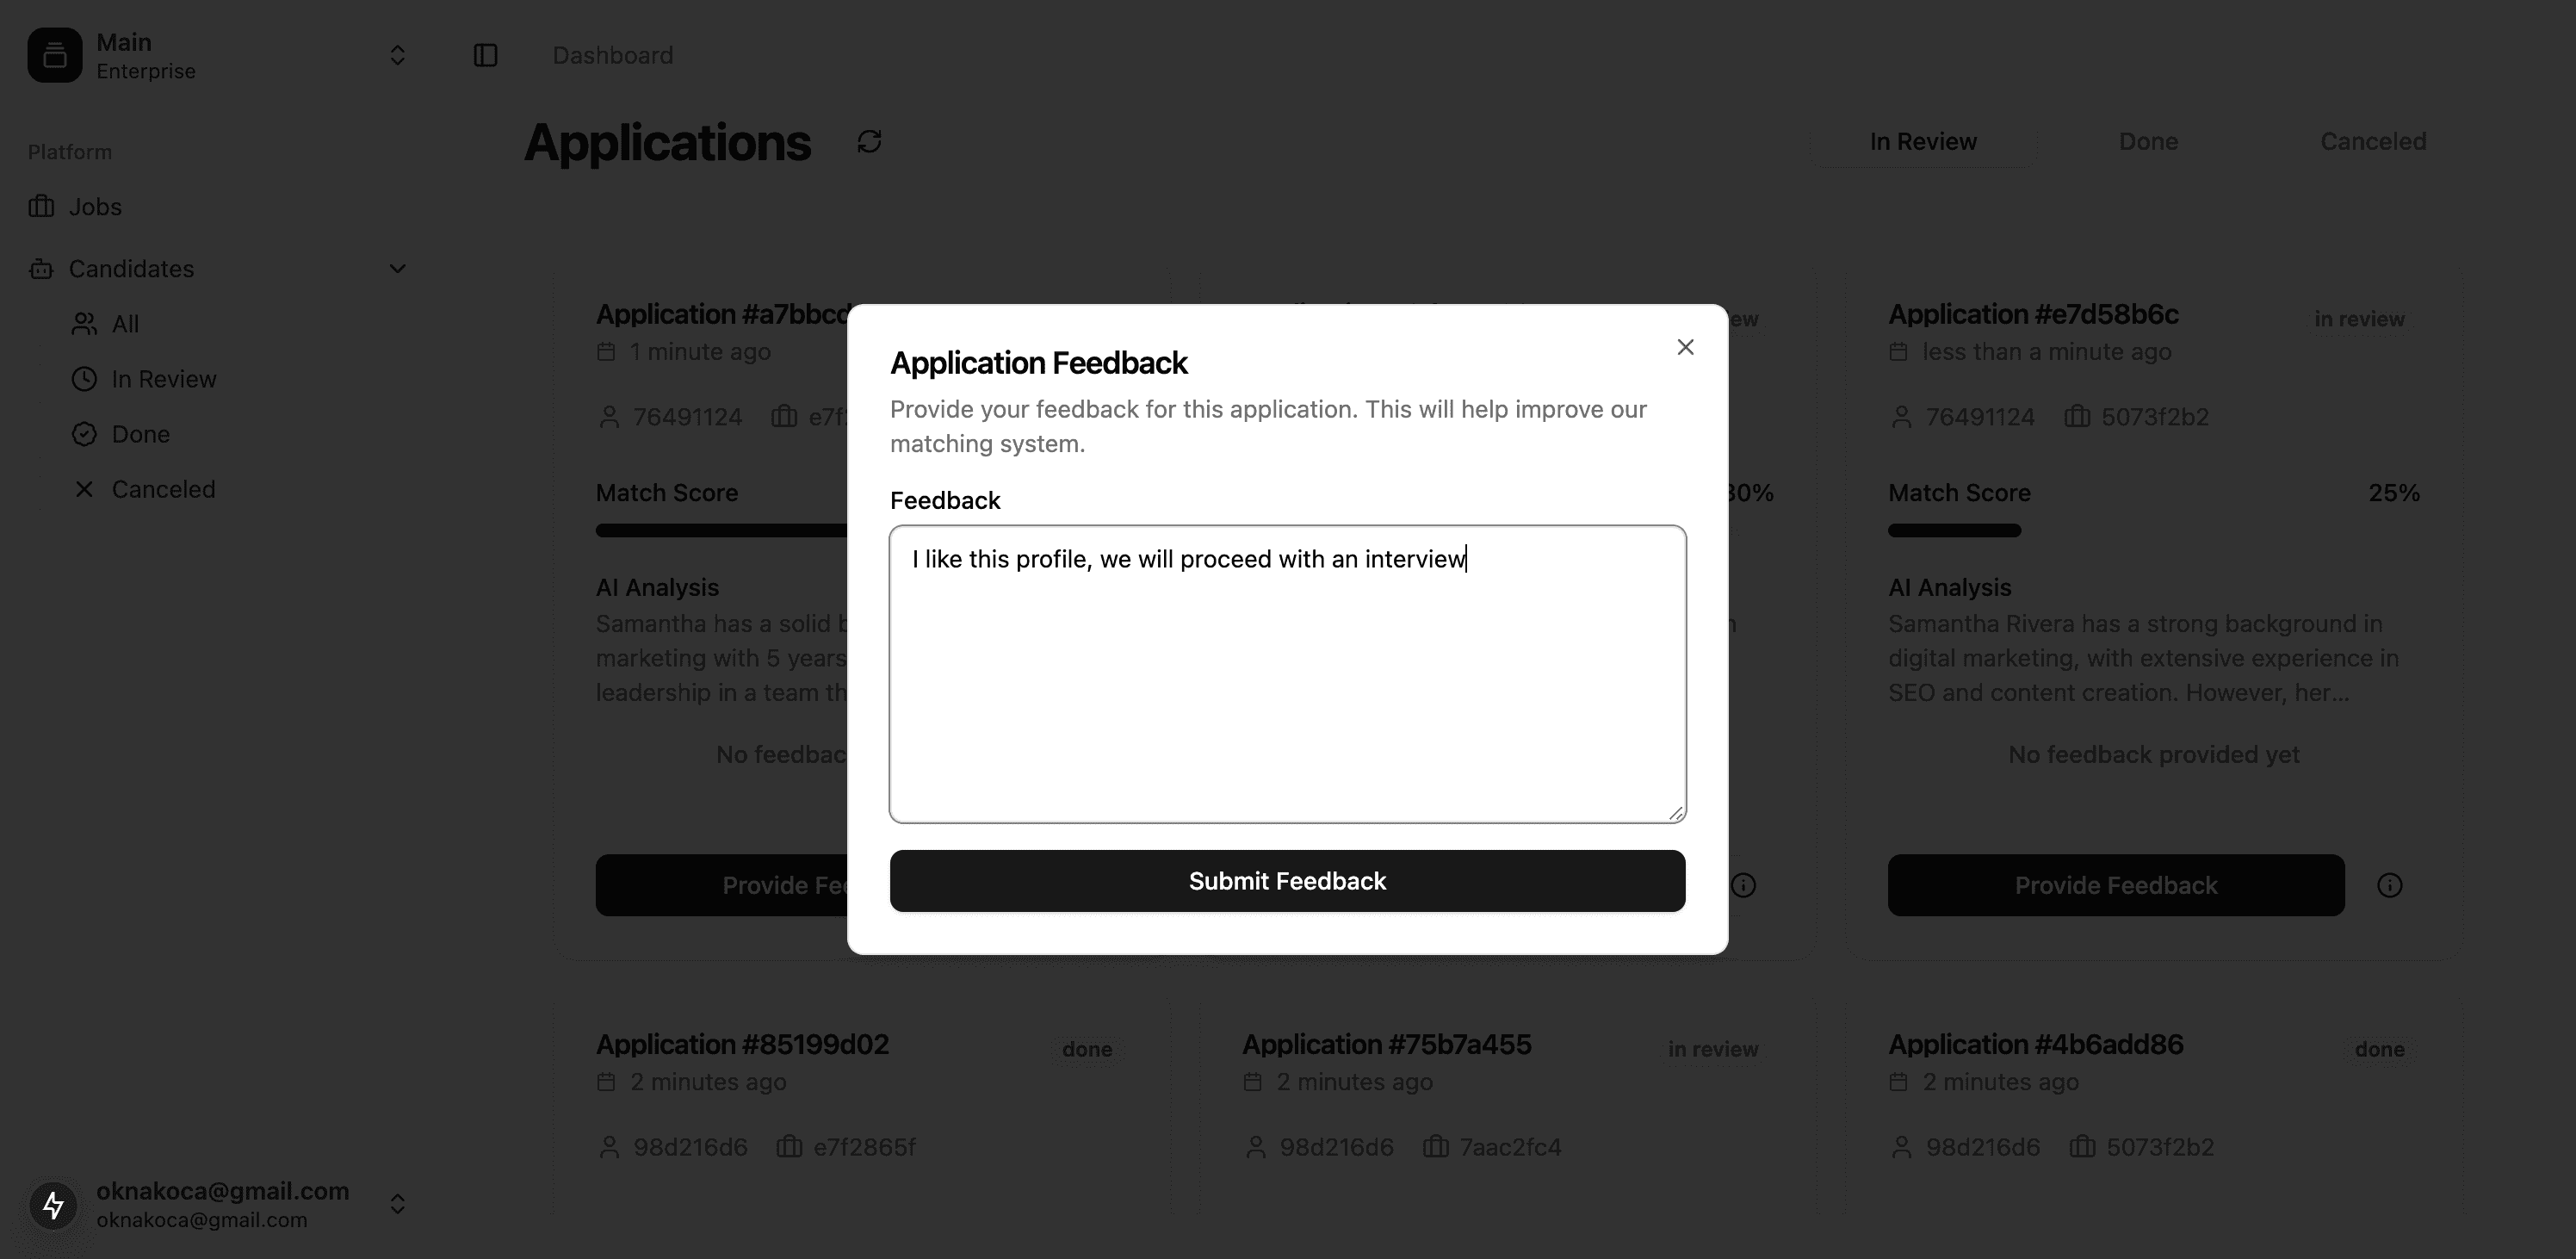Collapse the Candidates section chevron
The image size is (2576, 1259).
[x=397, y=268]
